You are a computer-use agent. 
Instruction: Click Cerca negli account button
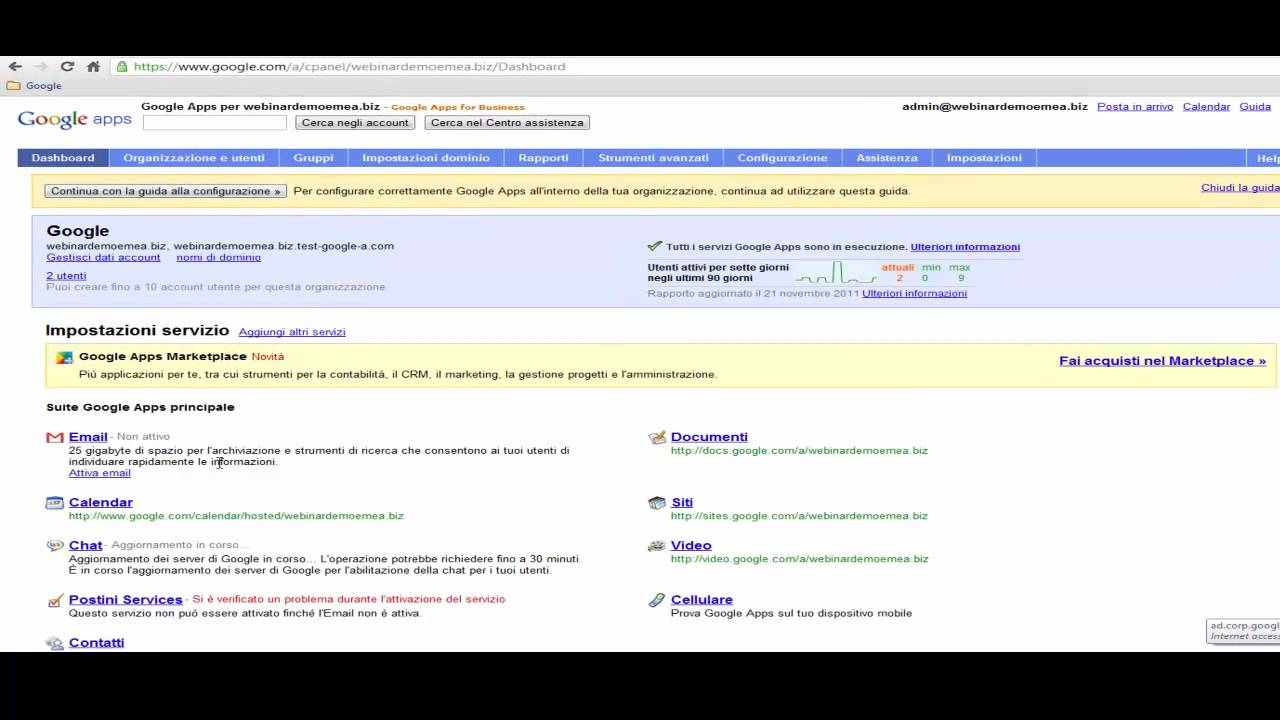tap(355, 123)
